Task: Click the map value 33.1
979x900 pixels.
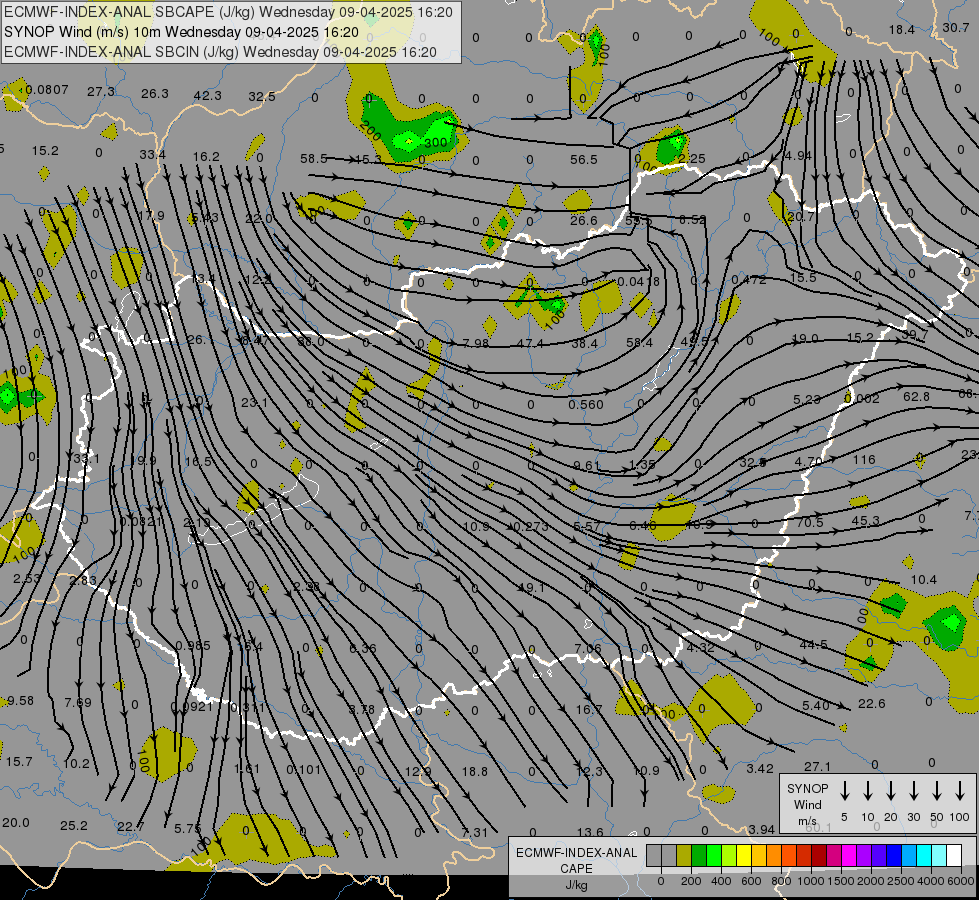Action: click(86, 459)
